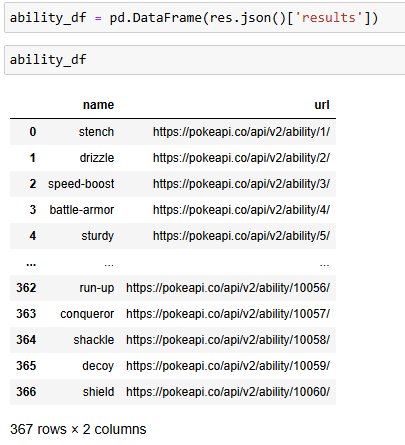
Task: Click the code cell defining ability_df
Action: coord(205,18)
